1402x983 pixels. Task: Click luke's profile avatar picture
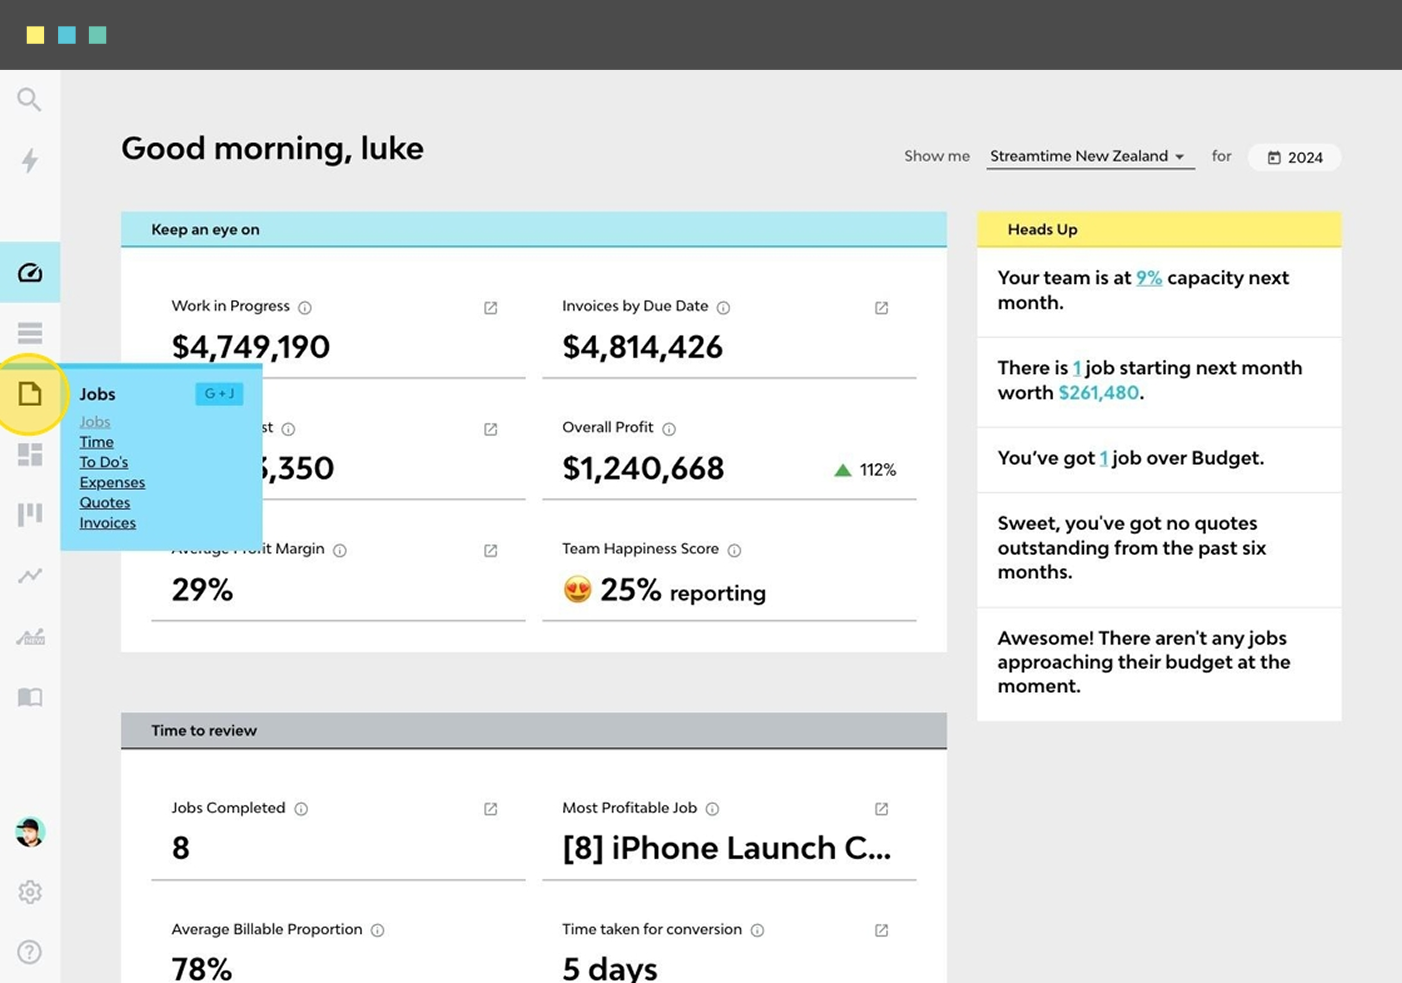29,831
